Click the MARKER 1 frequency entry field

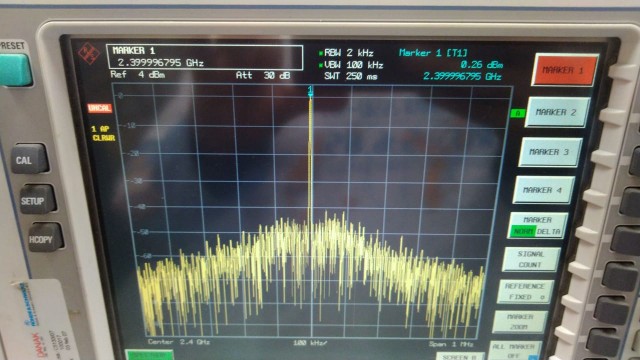pyautogui.click(x=204, y=57)
